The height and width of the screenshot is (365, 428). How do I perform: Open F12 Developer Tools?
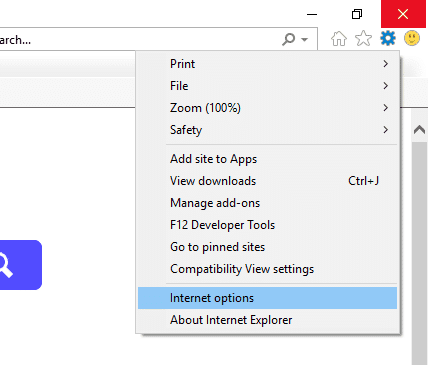click(267, 225)
